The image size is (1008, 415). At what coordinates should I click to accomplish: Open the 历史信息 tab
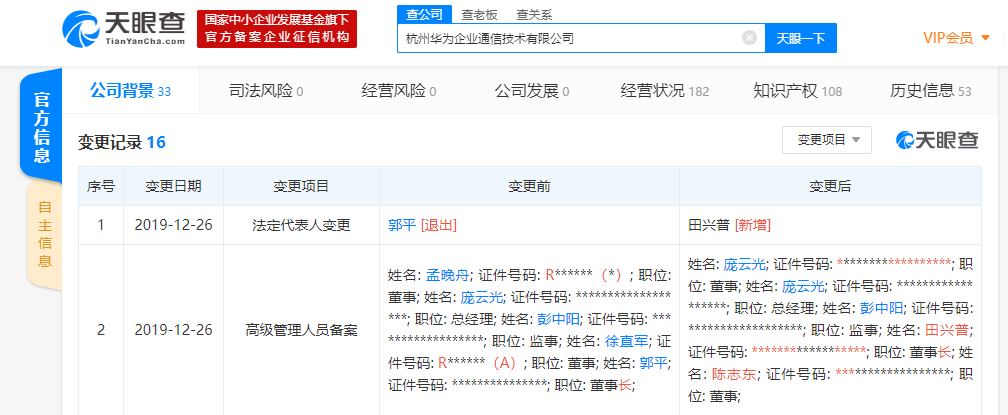[x=930, y=91]
